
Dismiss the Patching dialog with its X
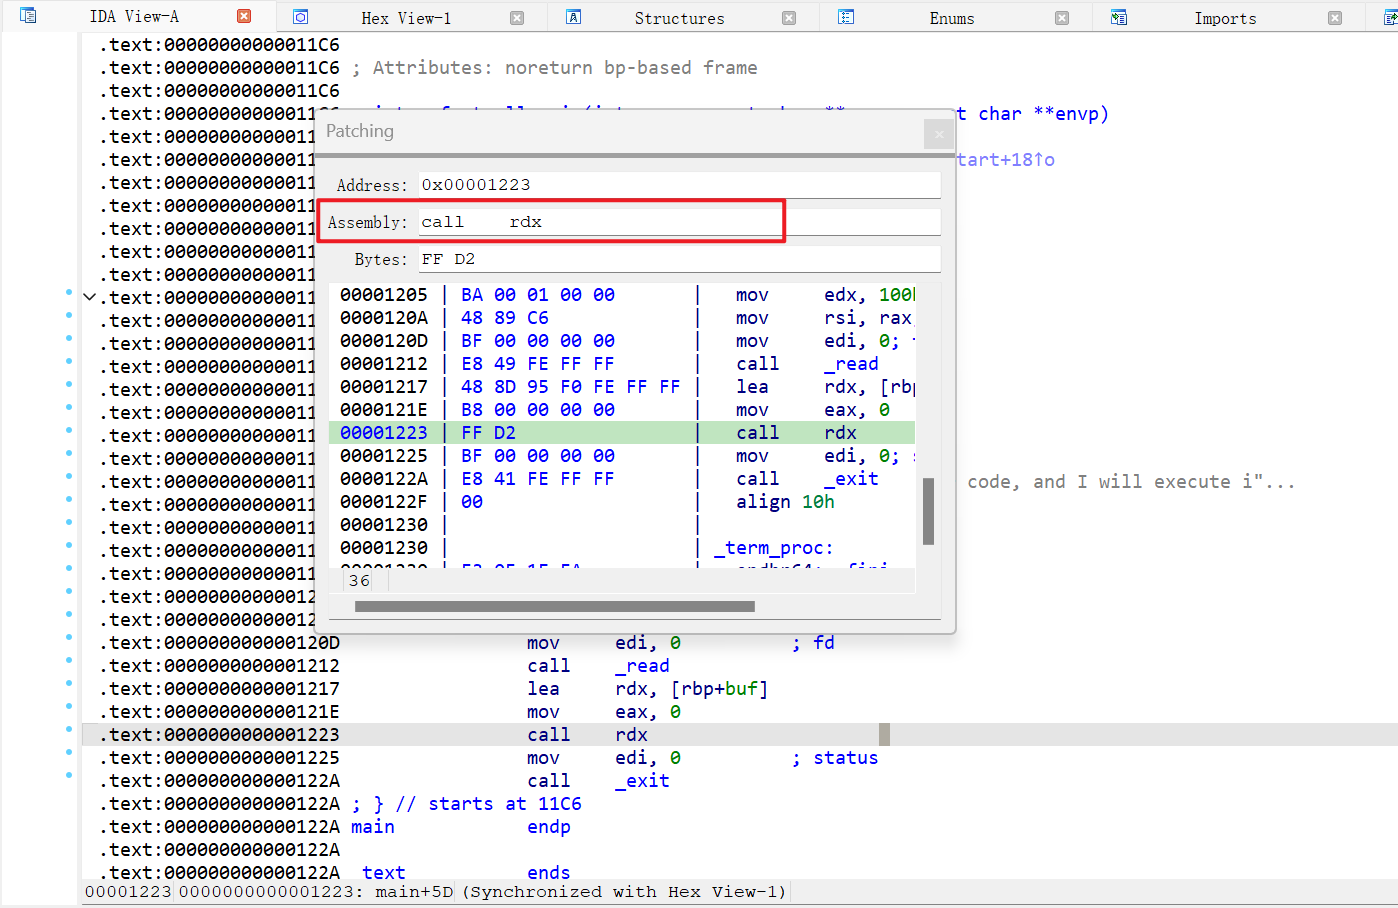pos(938,134)
